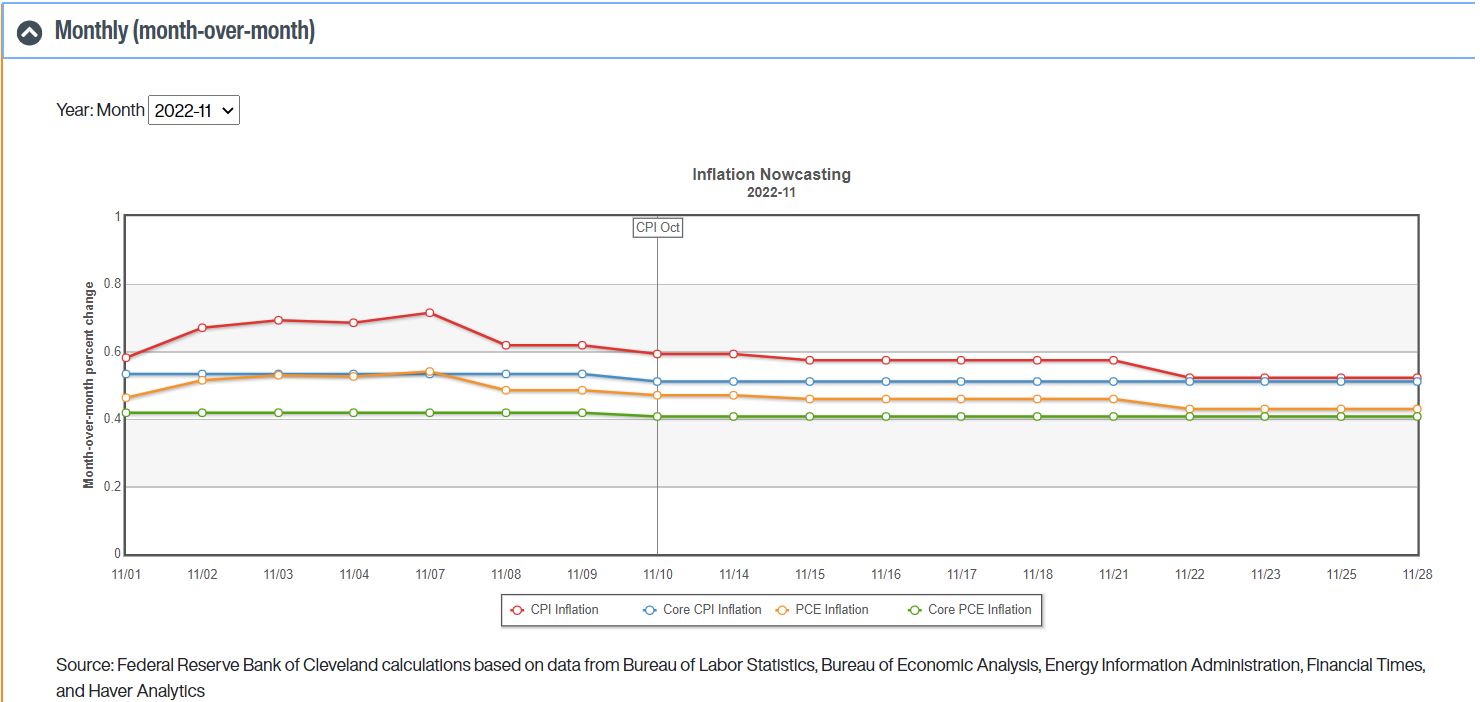The image size is (1480, 702).
Task: Click the Inflation Nowcasting chart title
Action: click(x=771, y=174)
